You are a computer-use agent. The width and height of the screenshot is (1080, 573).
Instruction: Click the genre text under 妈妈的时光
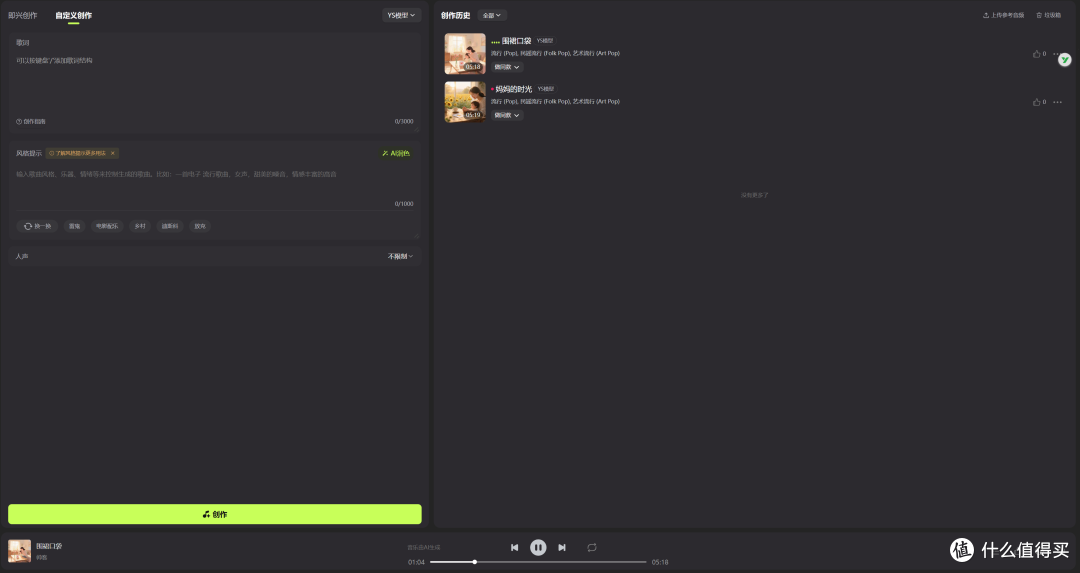pyautogui.click(x=555, y=101)
